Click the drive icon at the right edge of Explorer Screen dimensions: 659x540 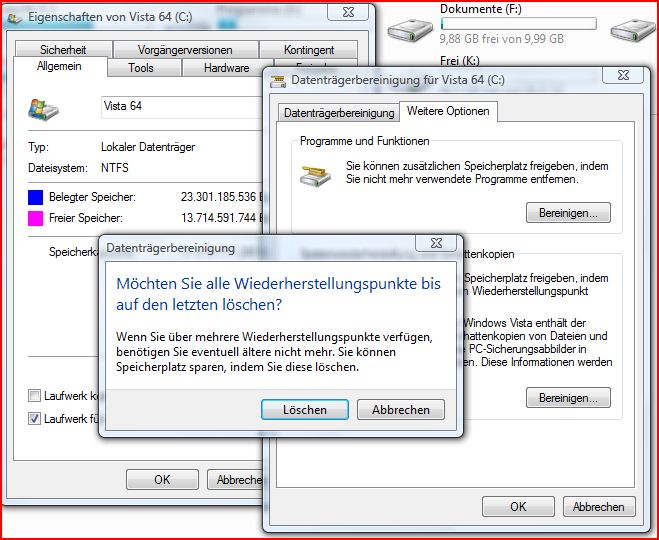(x=633, y=31)
